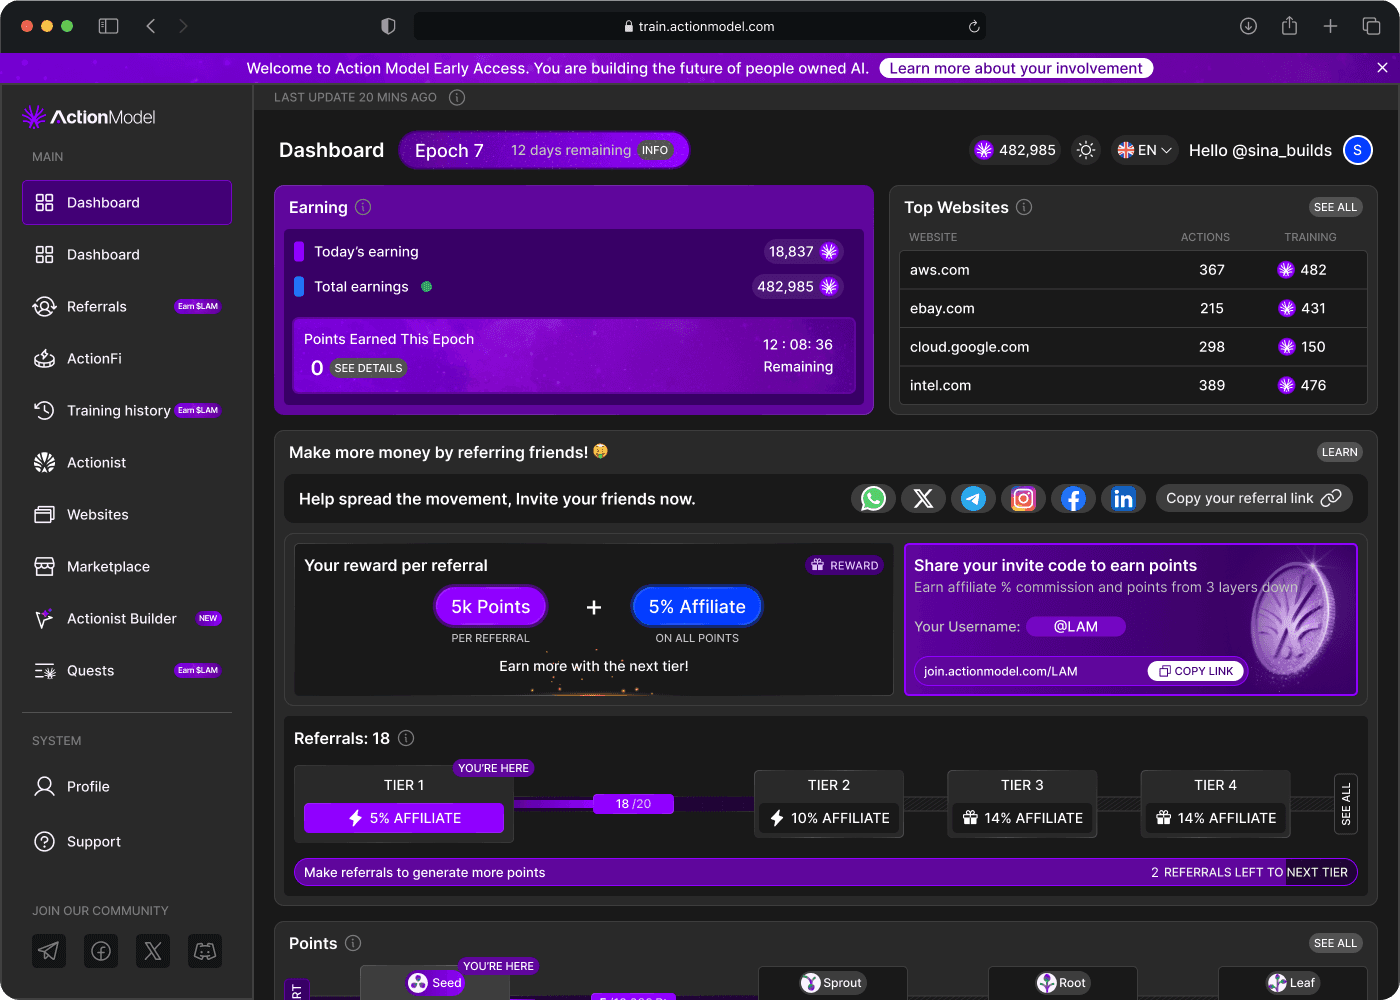Click the TIER 1 5% AFFILIATE button
This screenshot has width=1400, height=1000.
click(x=404, y=818)
